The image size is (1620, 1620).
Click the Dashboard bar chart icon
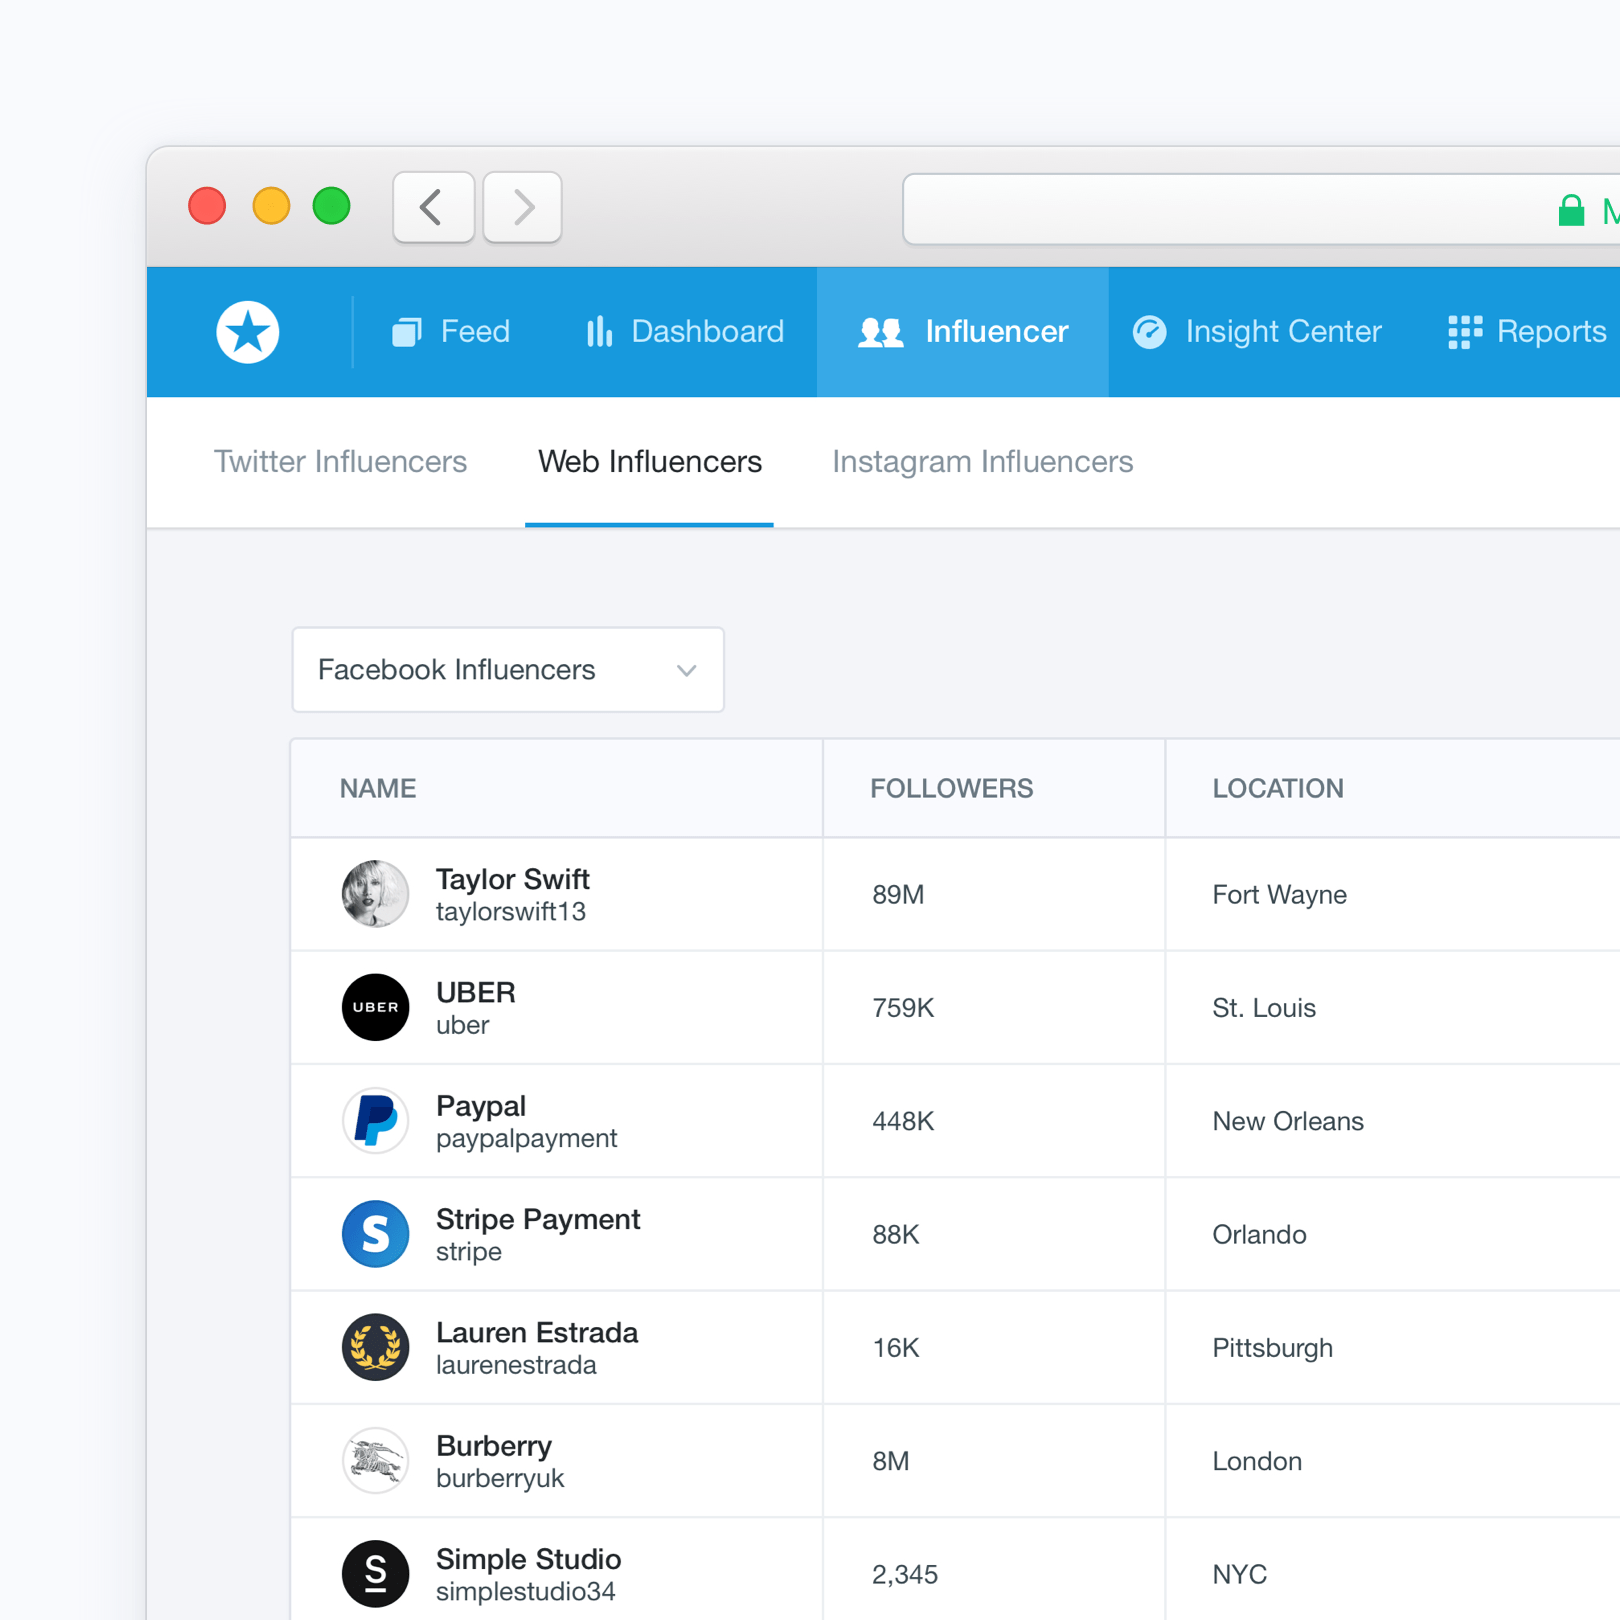599,332
